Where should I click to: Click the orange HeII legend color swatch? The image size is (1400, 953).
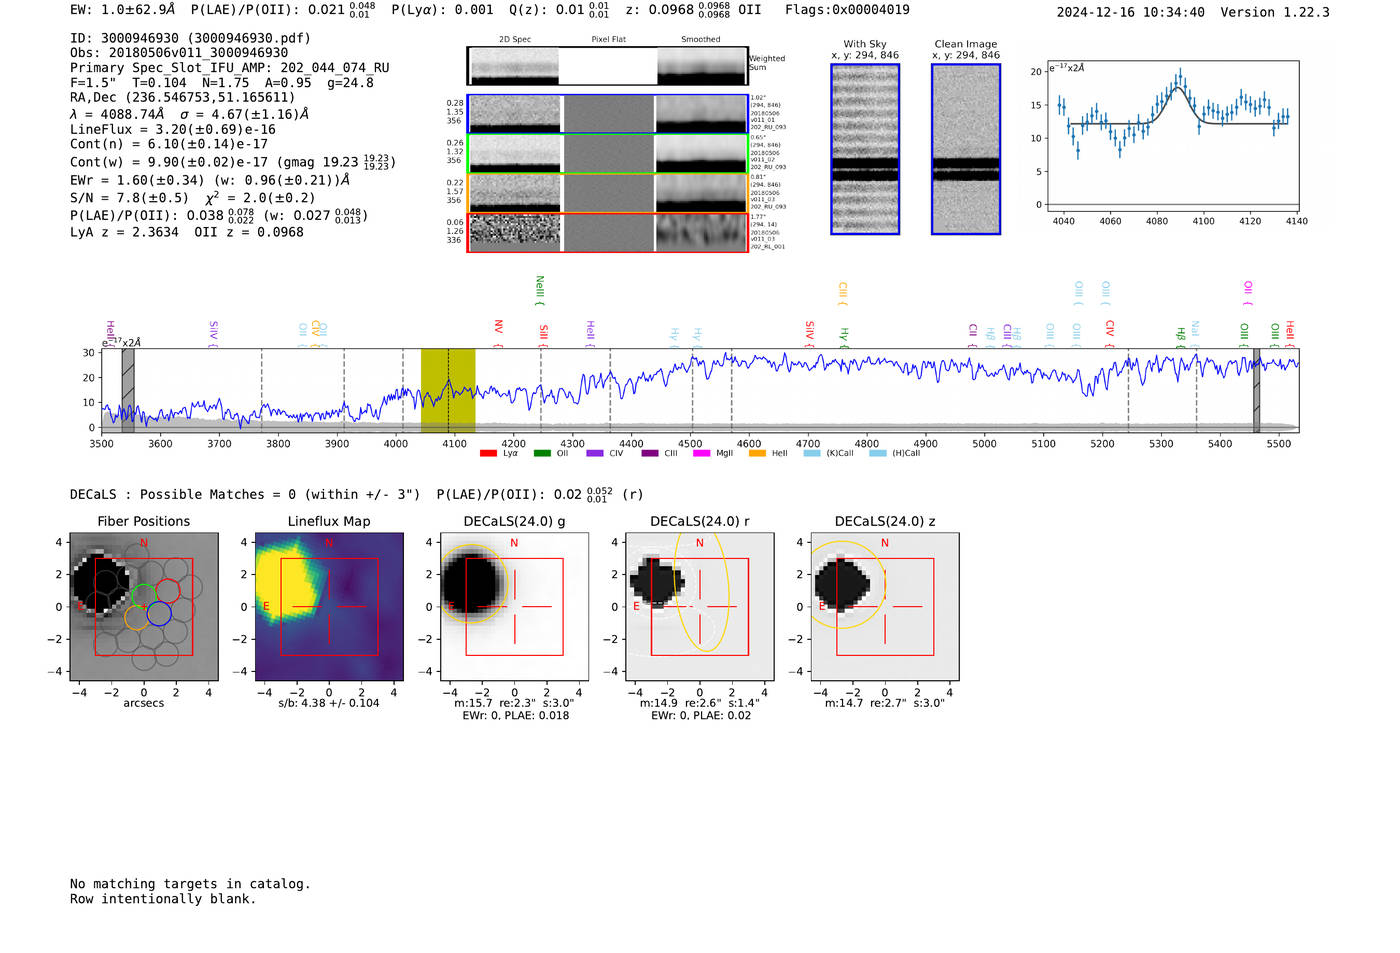757,454
